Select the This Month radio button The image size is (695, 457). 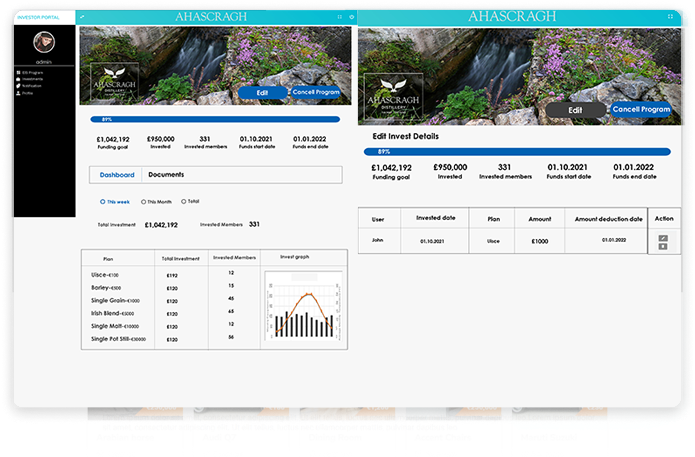143,202
